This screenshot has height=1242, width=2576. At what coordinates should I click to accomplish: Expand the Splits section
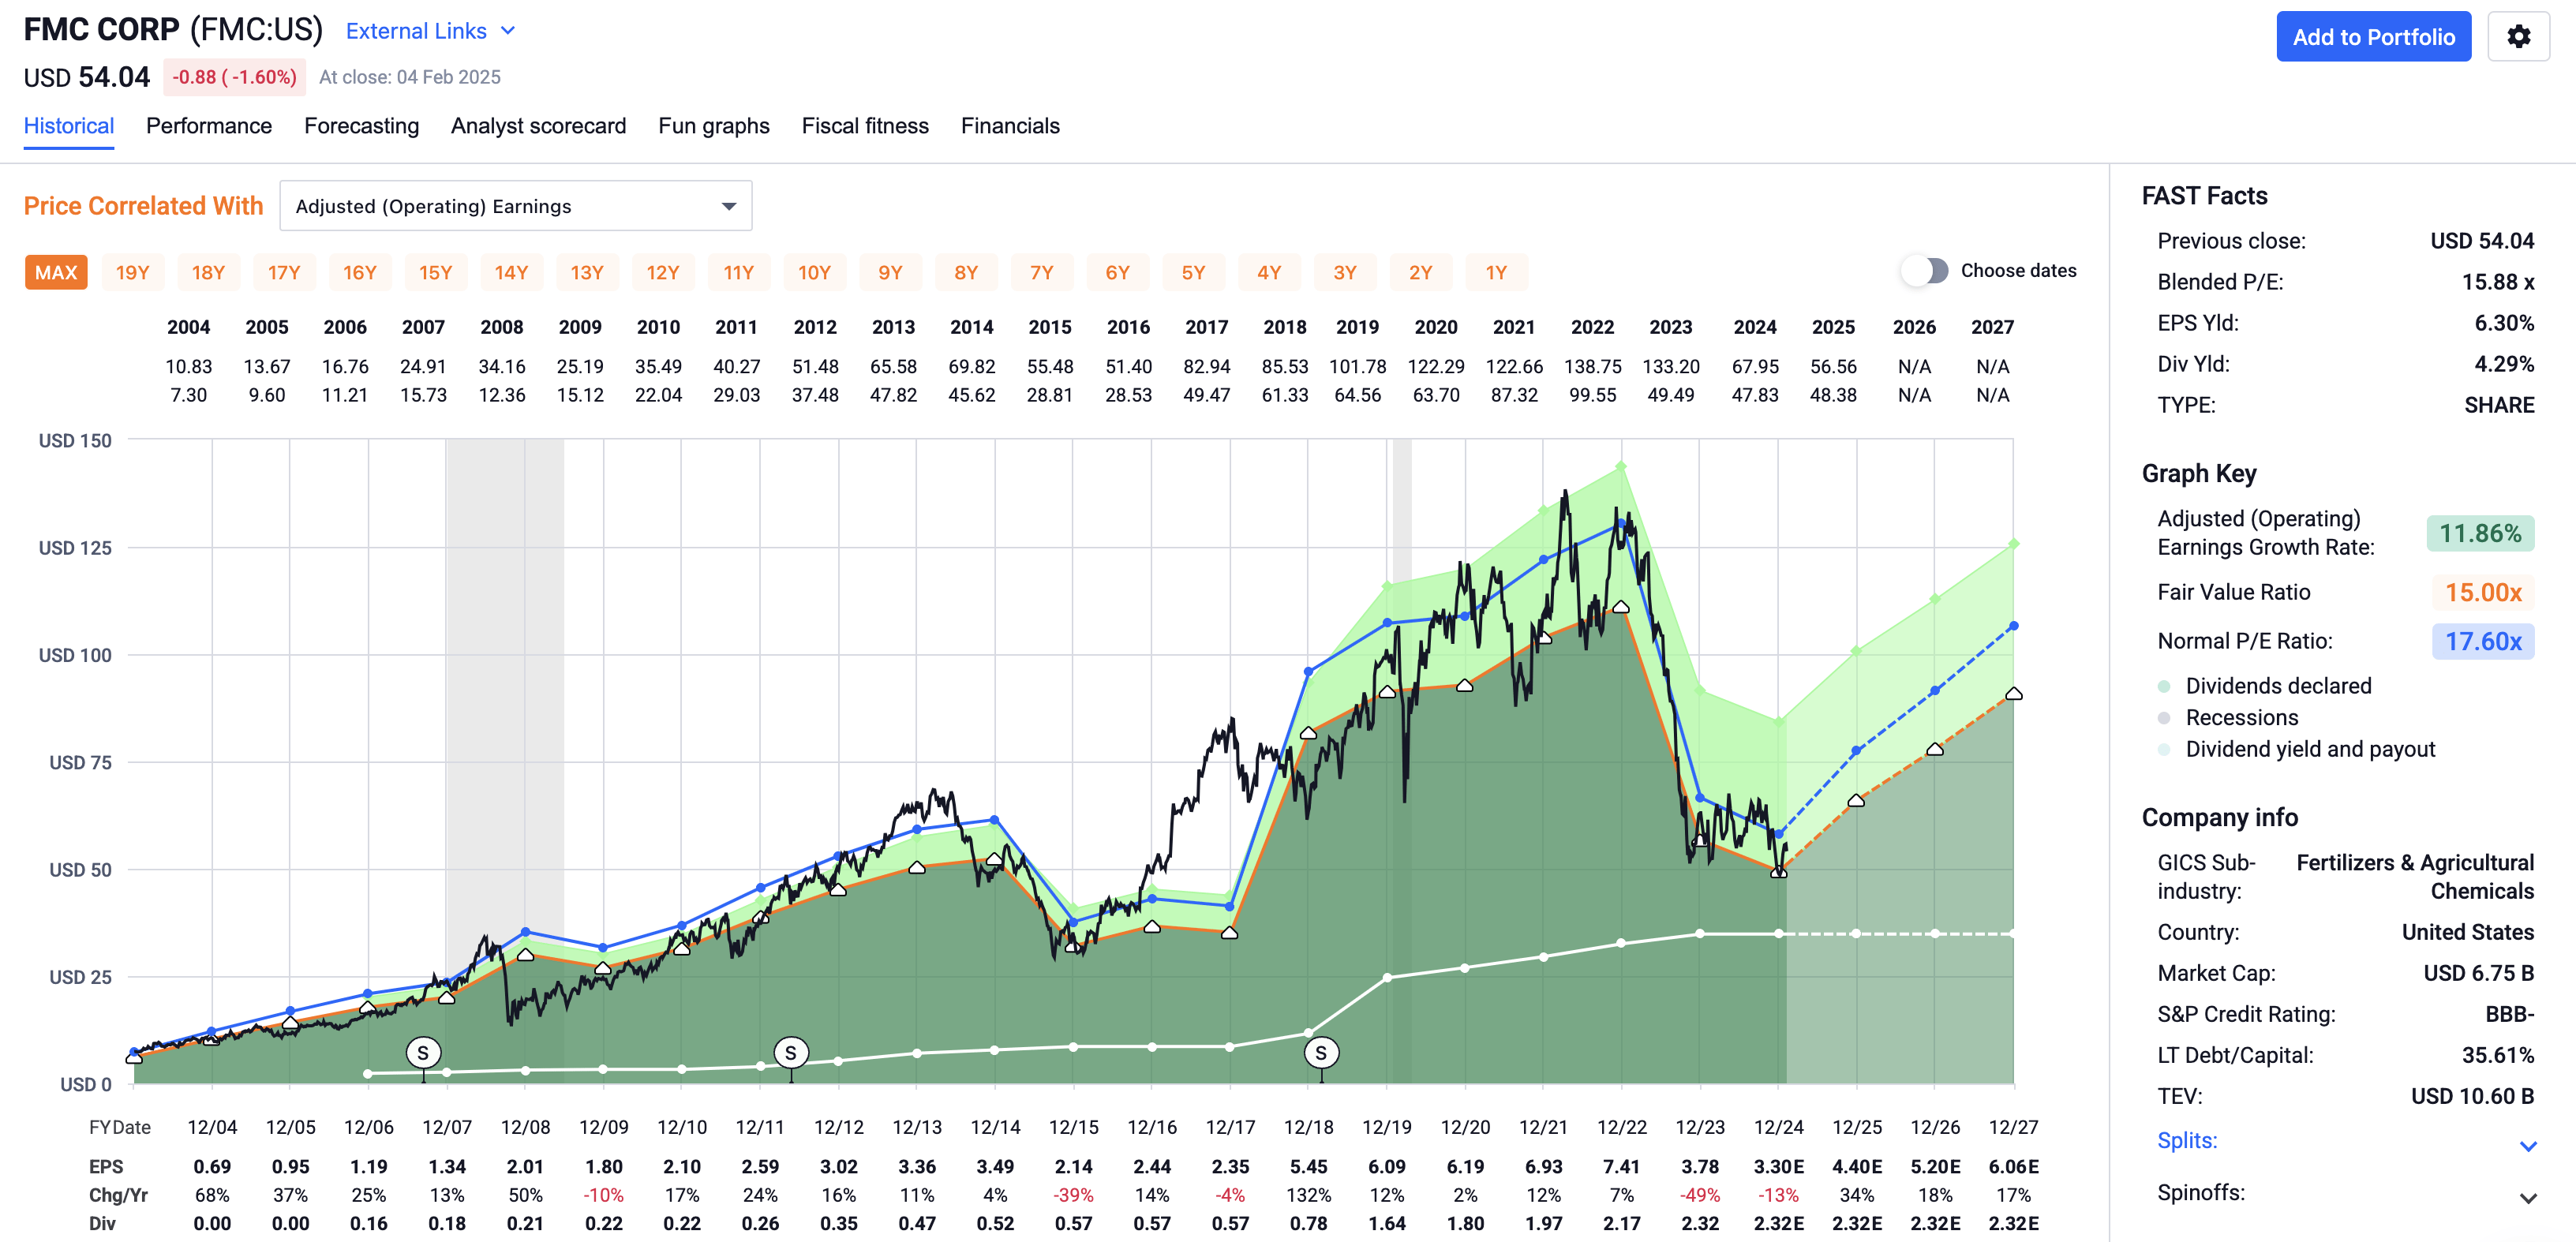[2527, 1146]
